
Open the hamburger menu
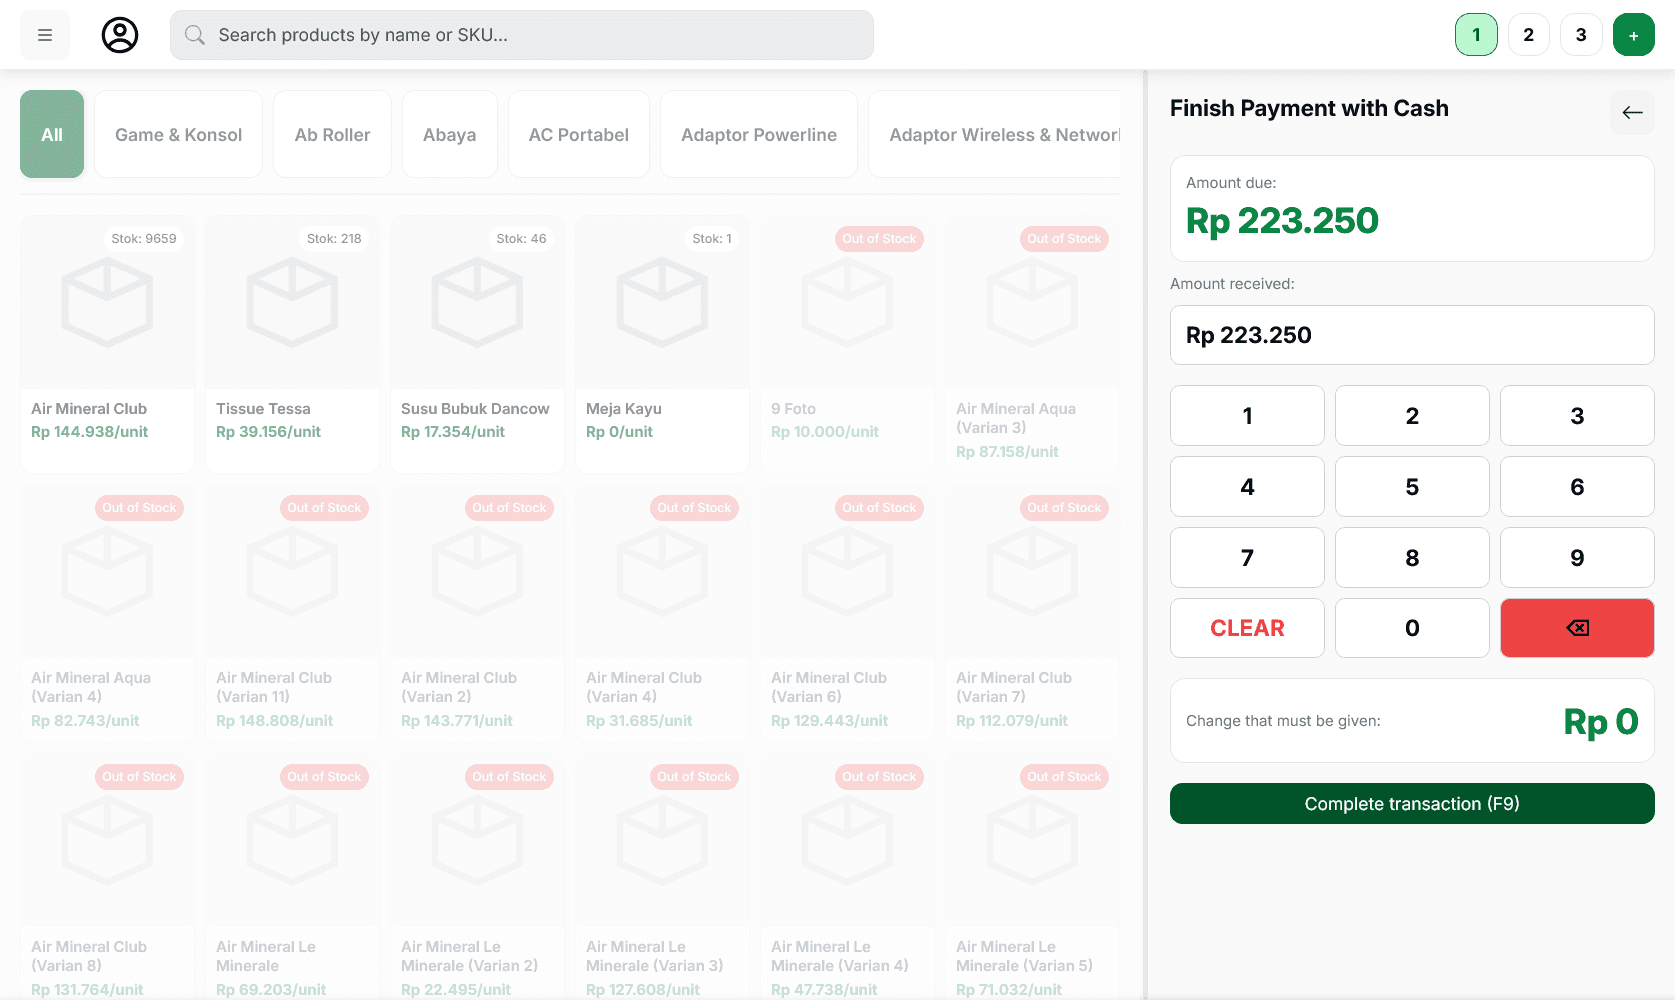pyautogui.click(x=45, y=35)
